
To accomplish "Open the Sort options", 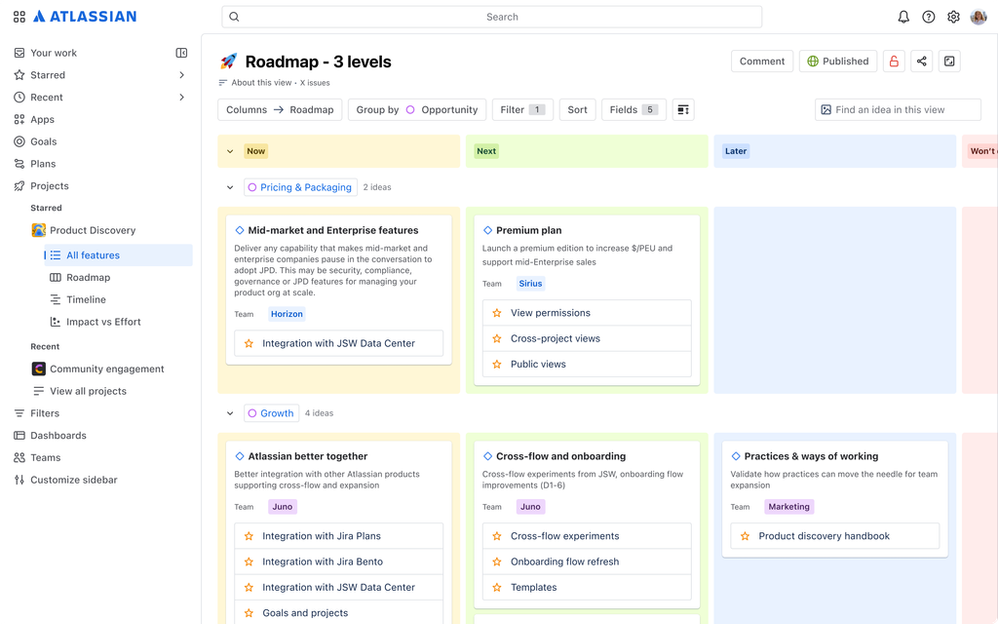I will 577,110.
